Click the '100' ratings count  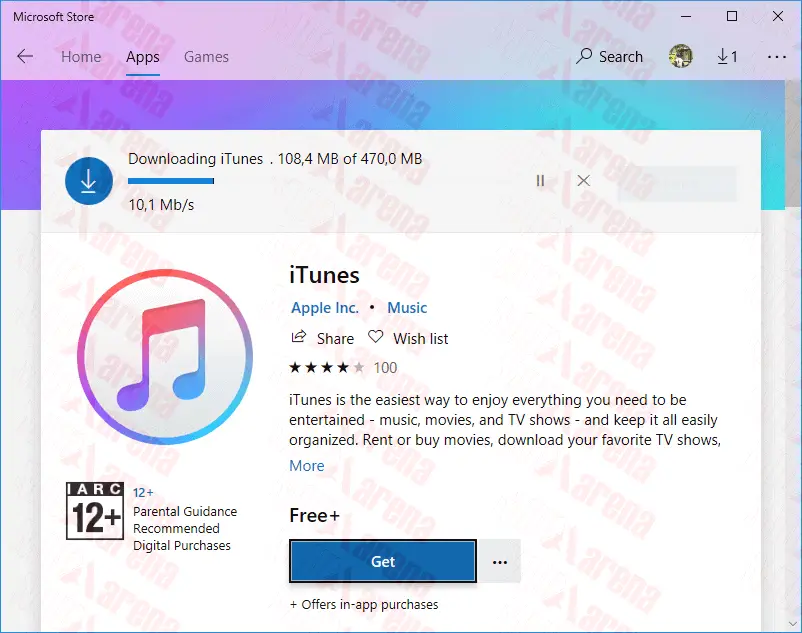point(385,368)
